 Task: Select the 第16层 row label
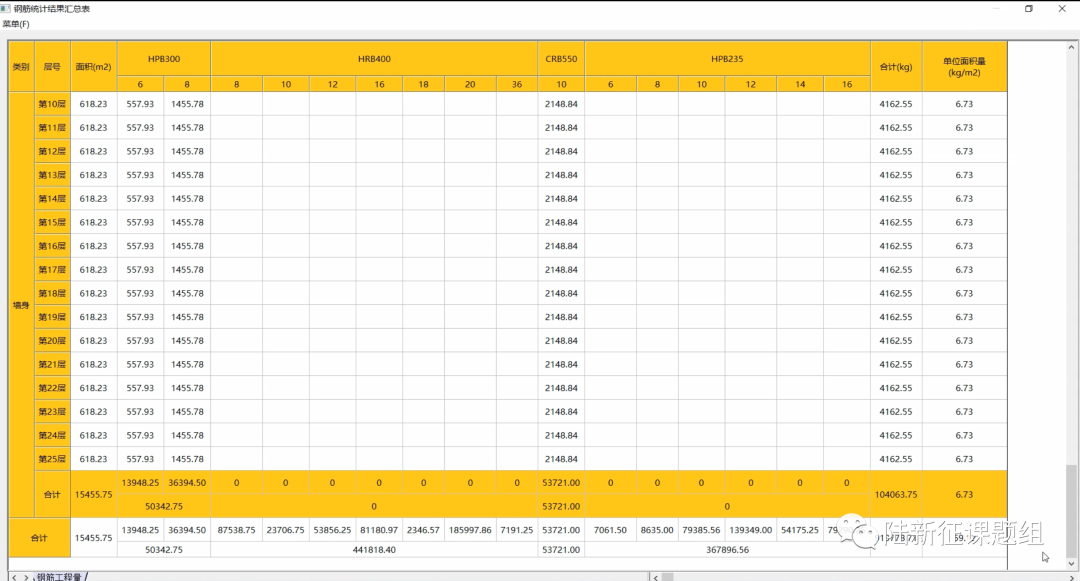coord(52,246)
